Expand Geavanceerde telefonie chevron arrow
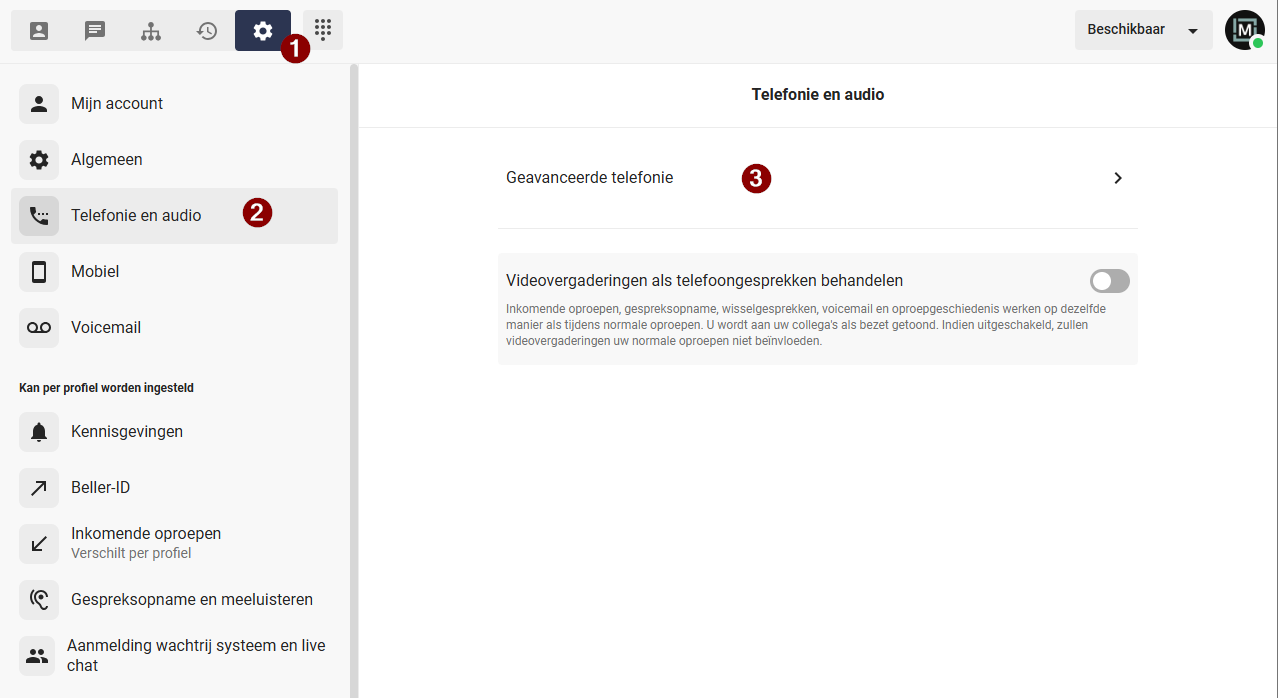 [x=1118, y=178]
